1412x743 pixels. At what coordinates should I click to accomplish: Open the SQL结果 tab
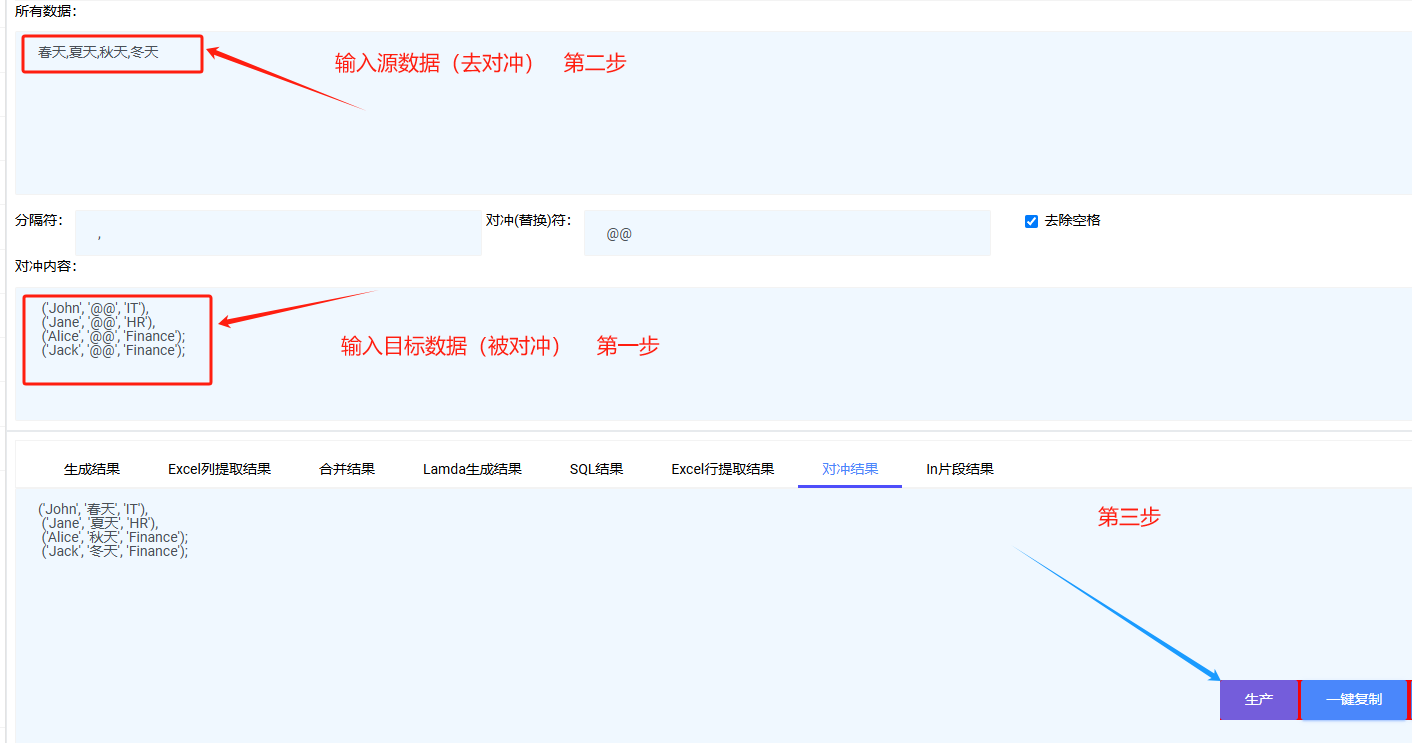tap(596, 469)
